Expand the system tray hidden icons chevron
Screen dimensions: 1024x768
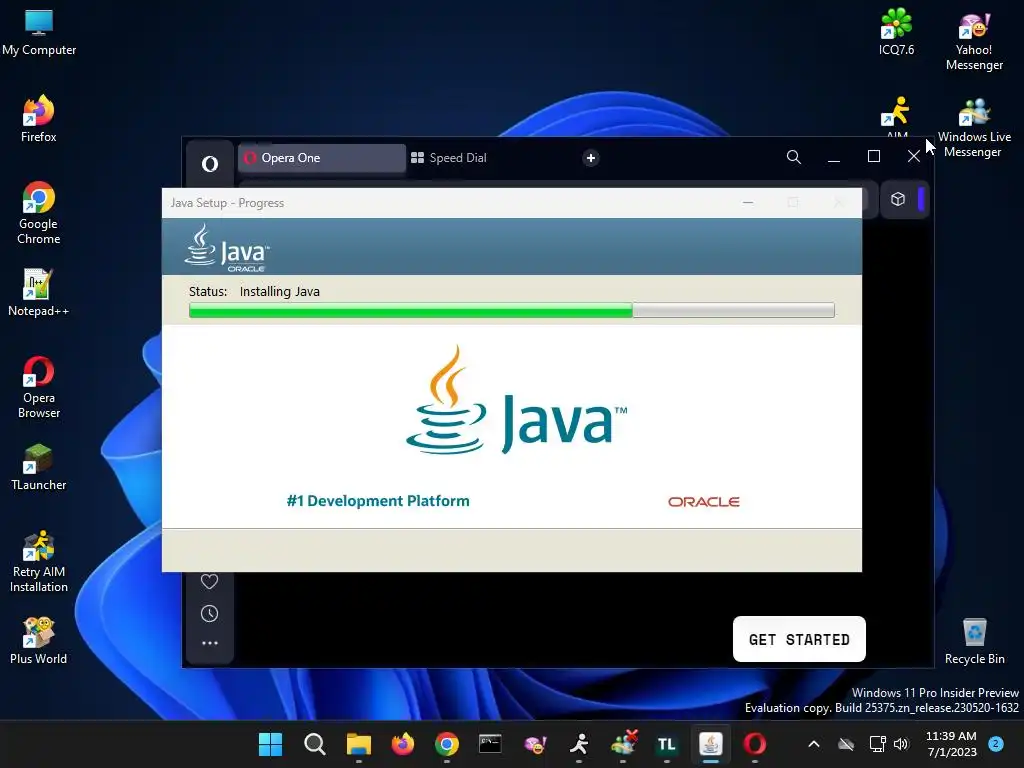point(814,744)
